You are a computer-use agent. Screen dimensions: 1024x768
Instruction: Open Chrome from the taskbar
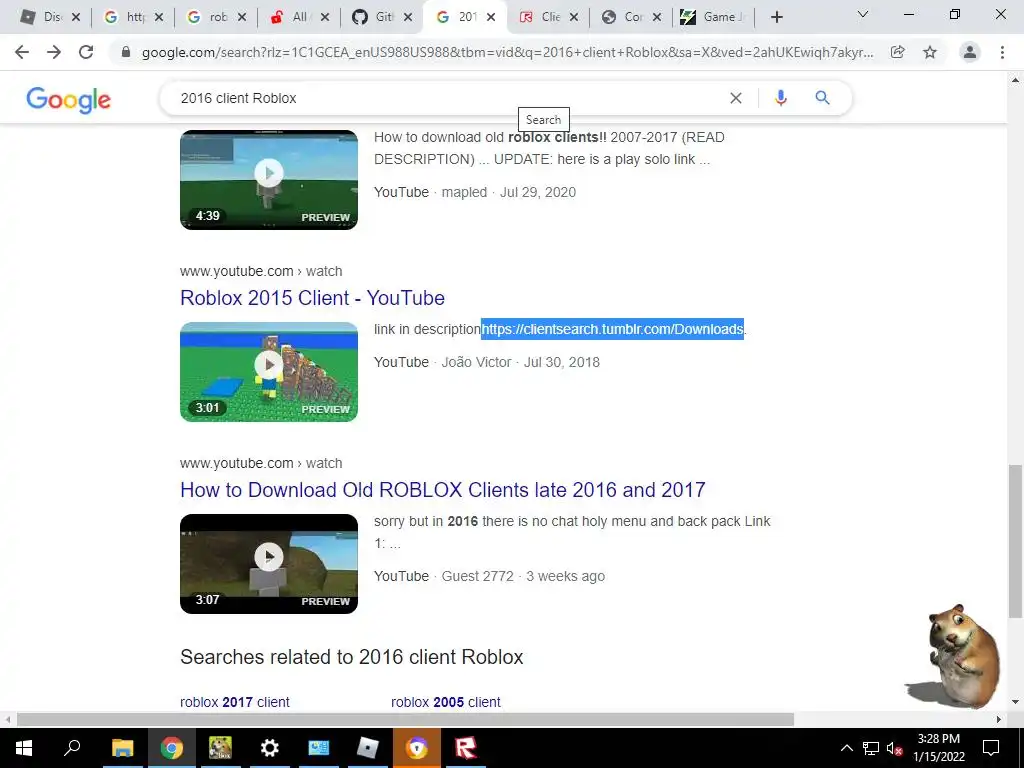(172, 748)
